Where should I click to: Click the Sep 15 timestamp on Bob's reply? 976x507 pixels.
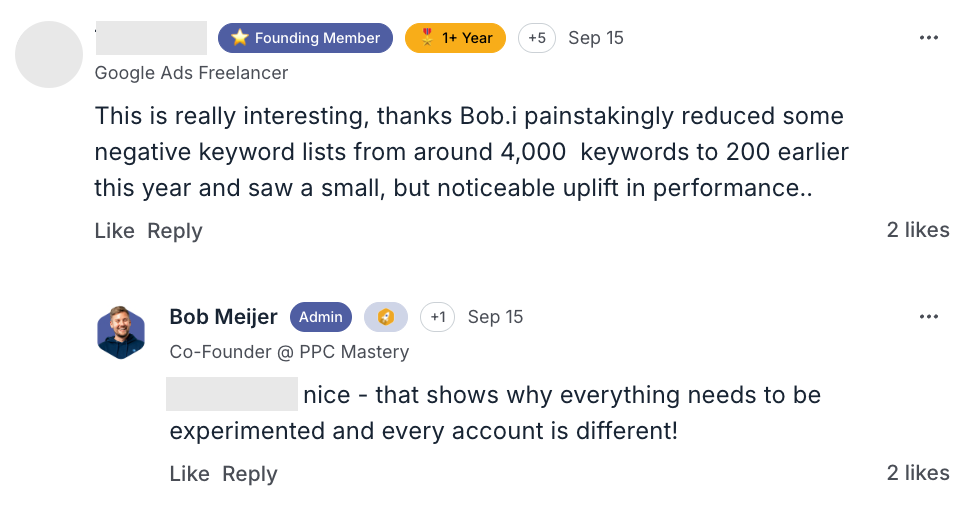tap(495, 317)
